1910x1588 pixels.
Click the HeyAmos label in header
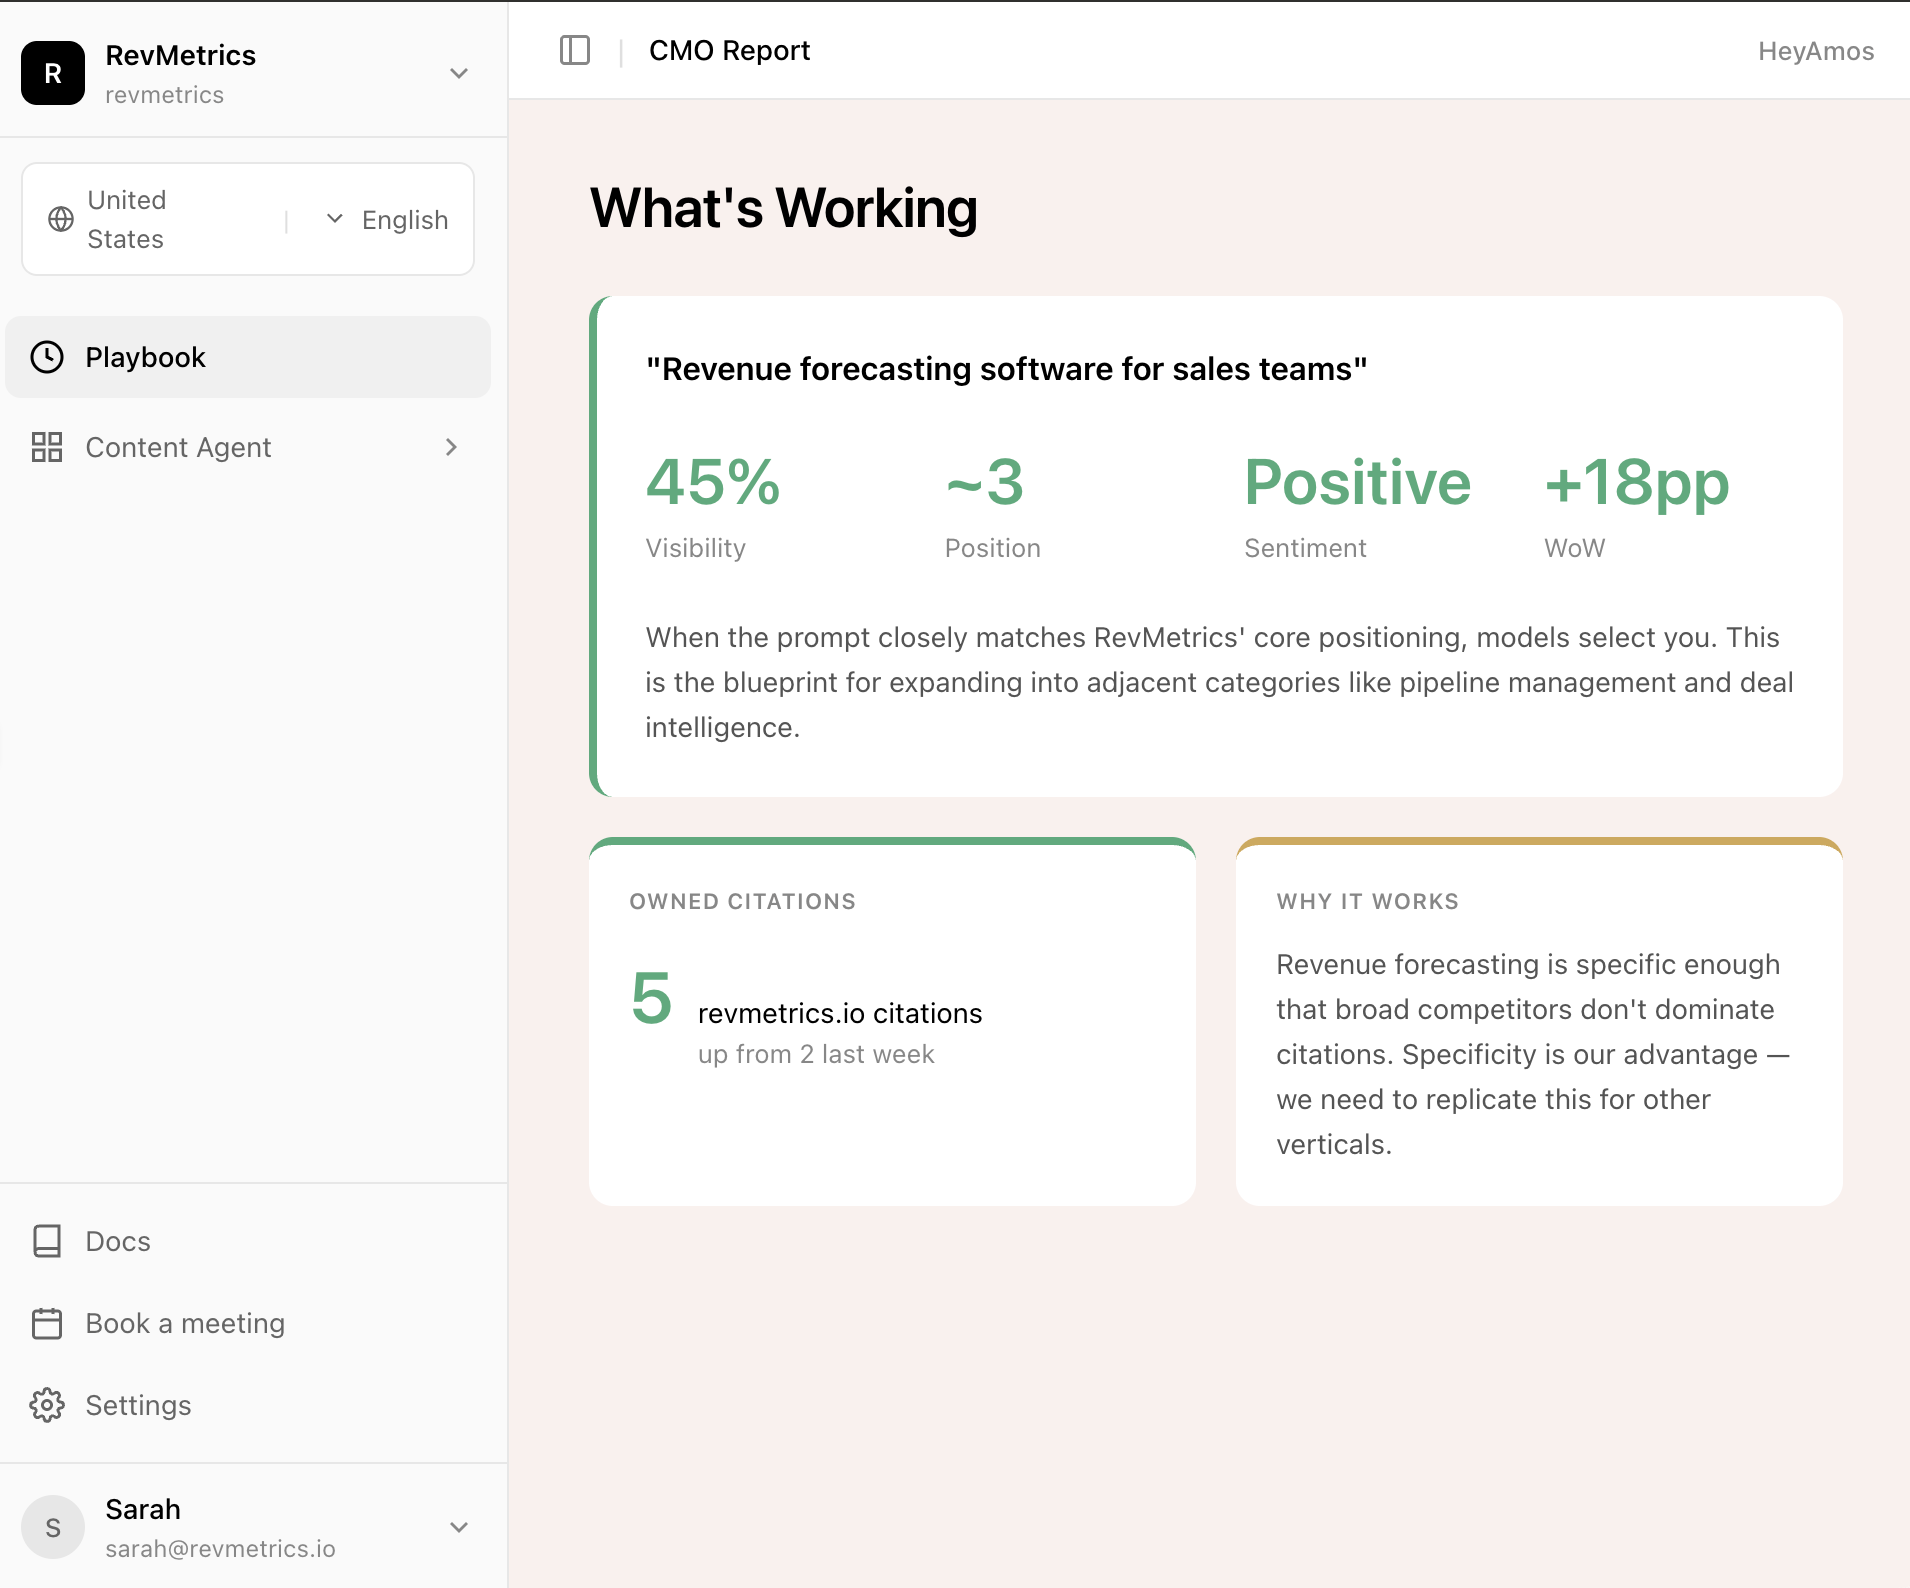click(x=1816, y=51)
